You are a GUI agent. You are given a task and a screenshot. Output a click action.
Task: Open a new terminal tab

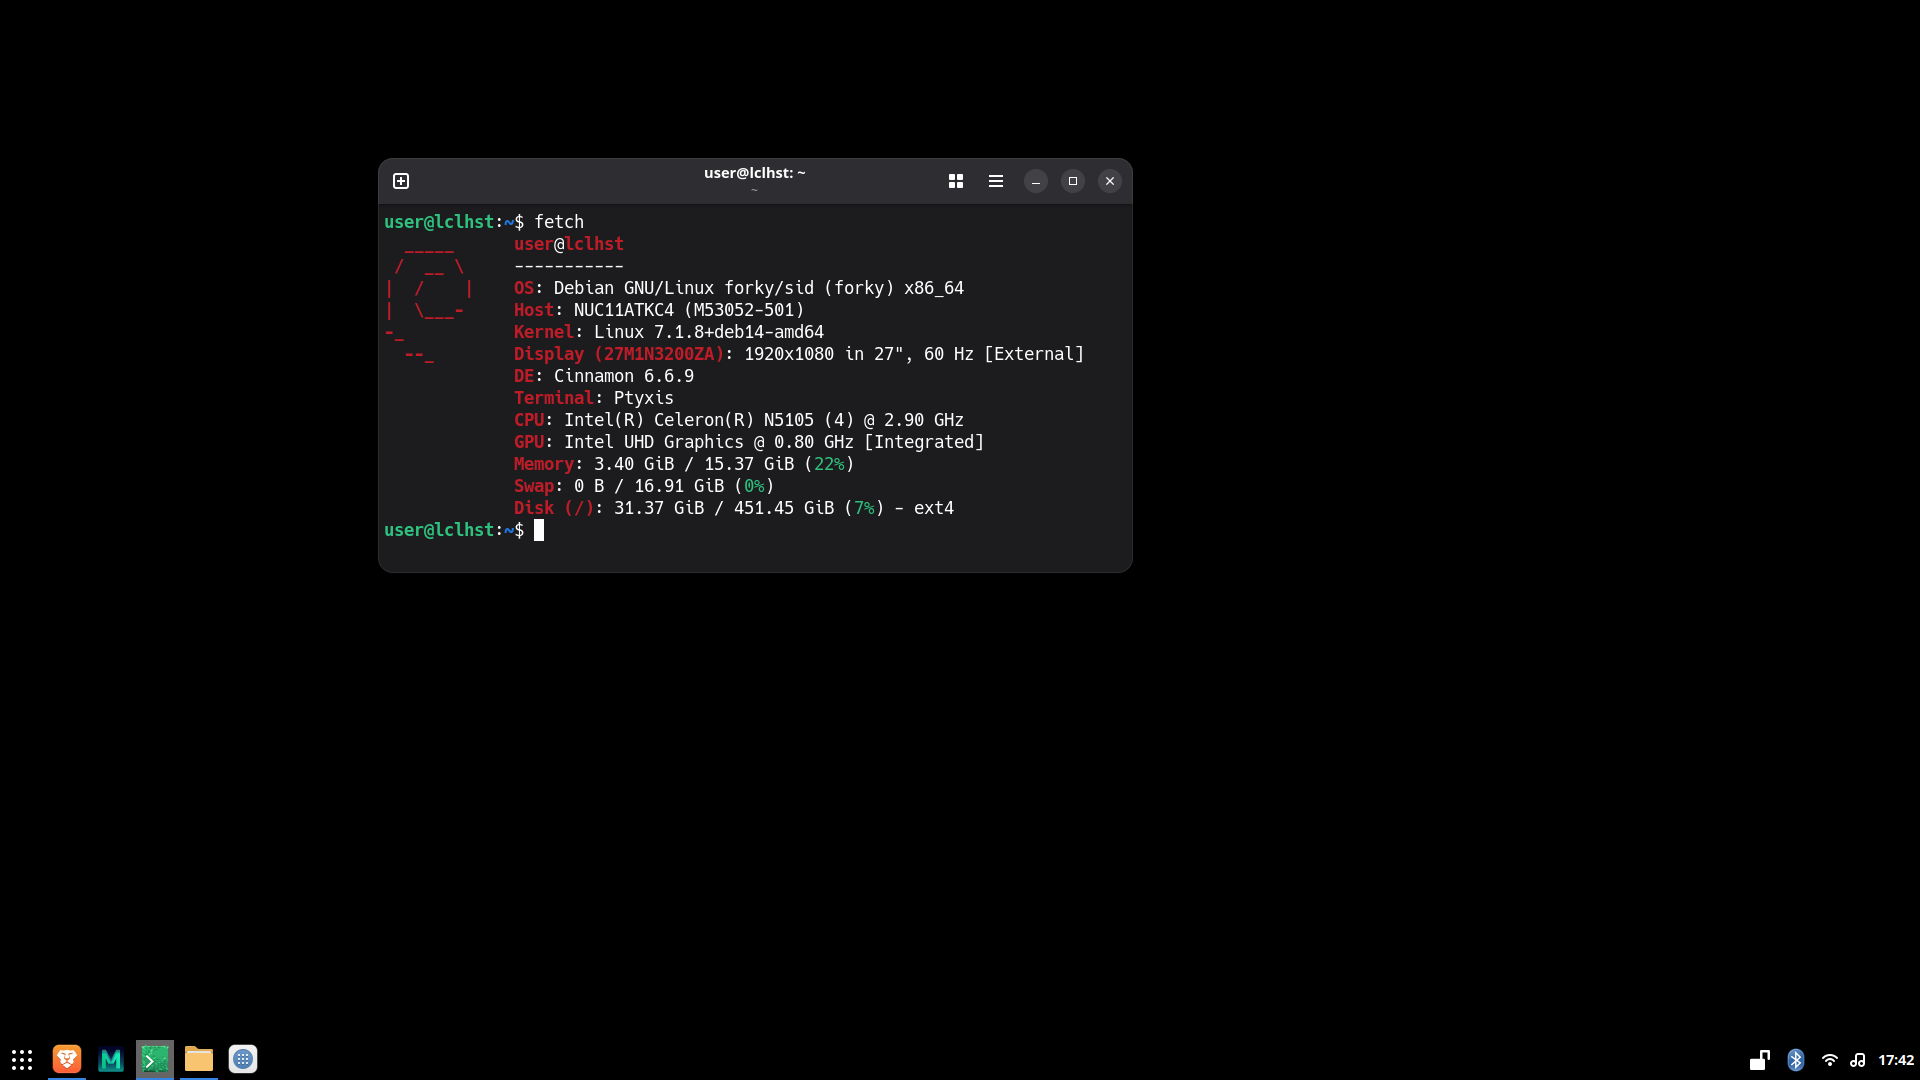(x=401, y=181)
